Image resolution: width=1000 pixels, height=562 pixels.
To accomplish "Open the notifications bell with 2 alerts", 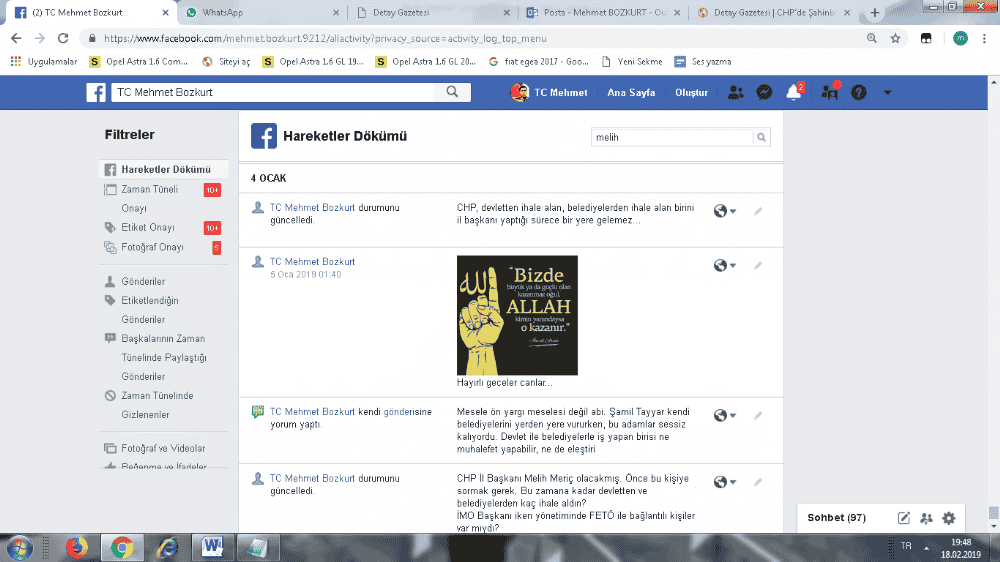I will click(794, 92).
